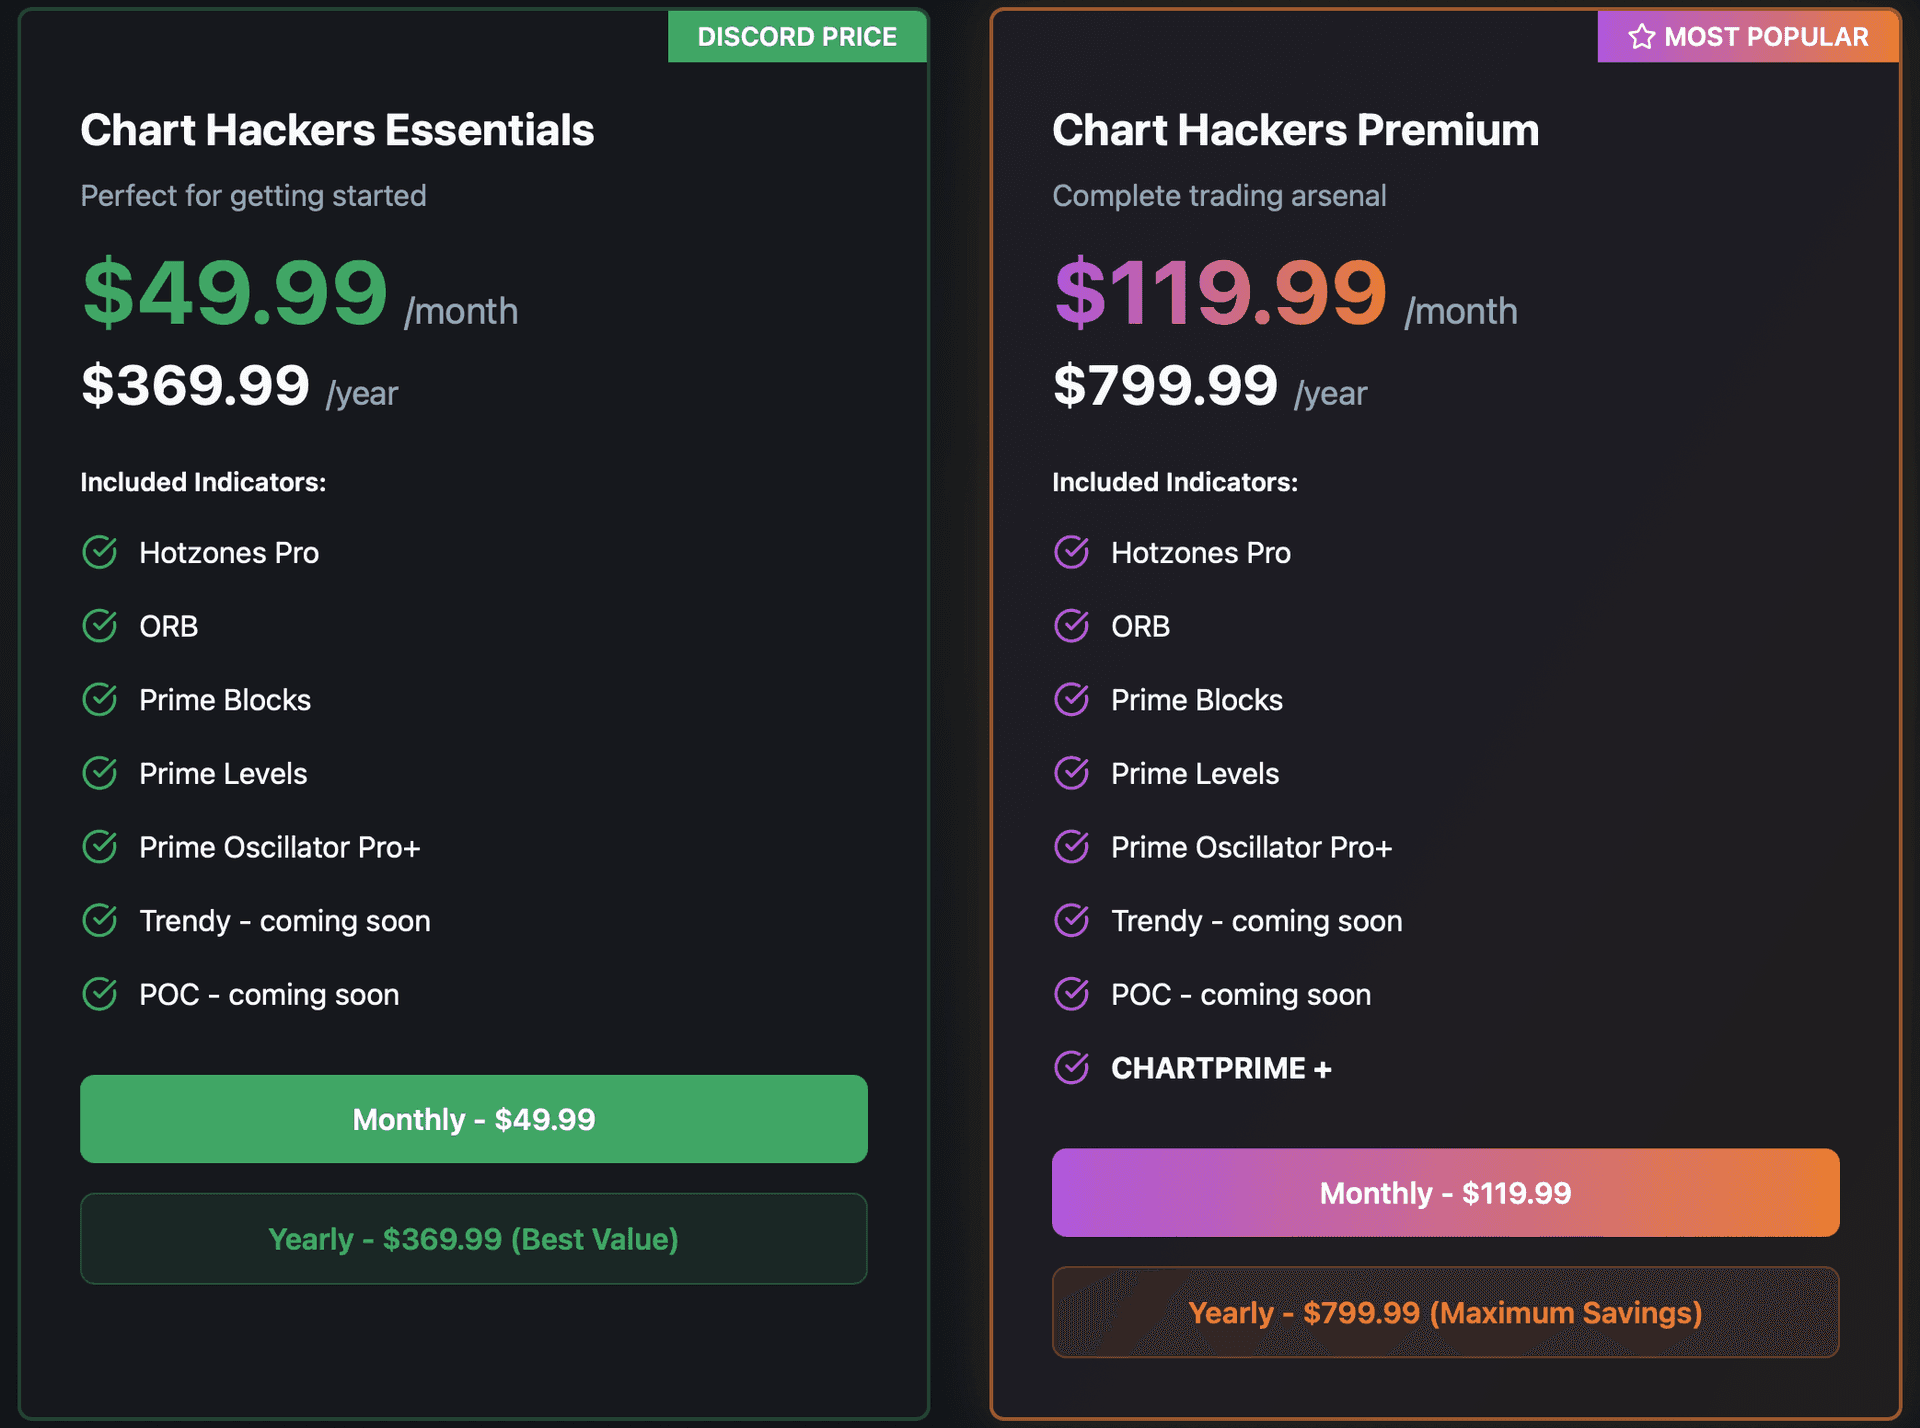Click the purple Hotzones Pro checkmark icon

click(x=1072, y=552)
